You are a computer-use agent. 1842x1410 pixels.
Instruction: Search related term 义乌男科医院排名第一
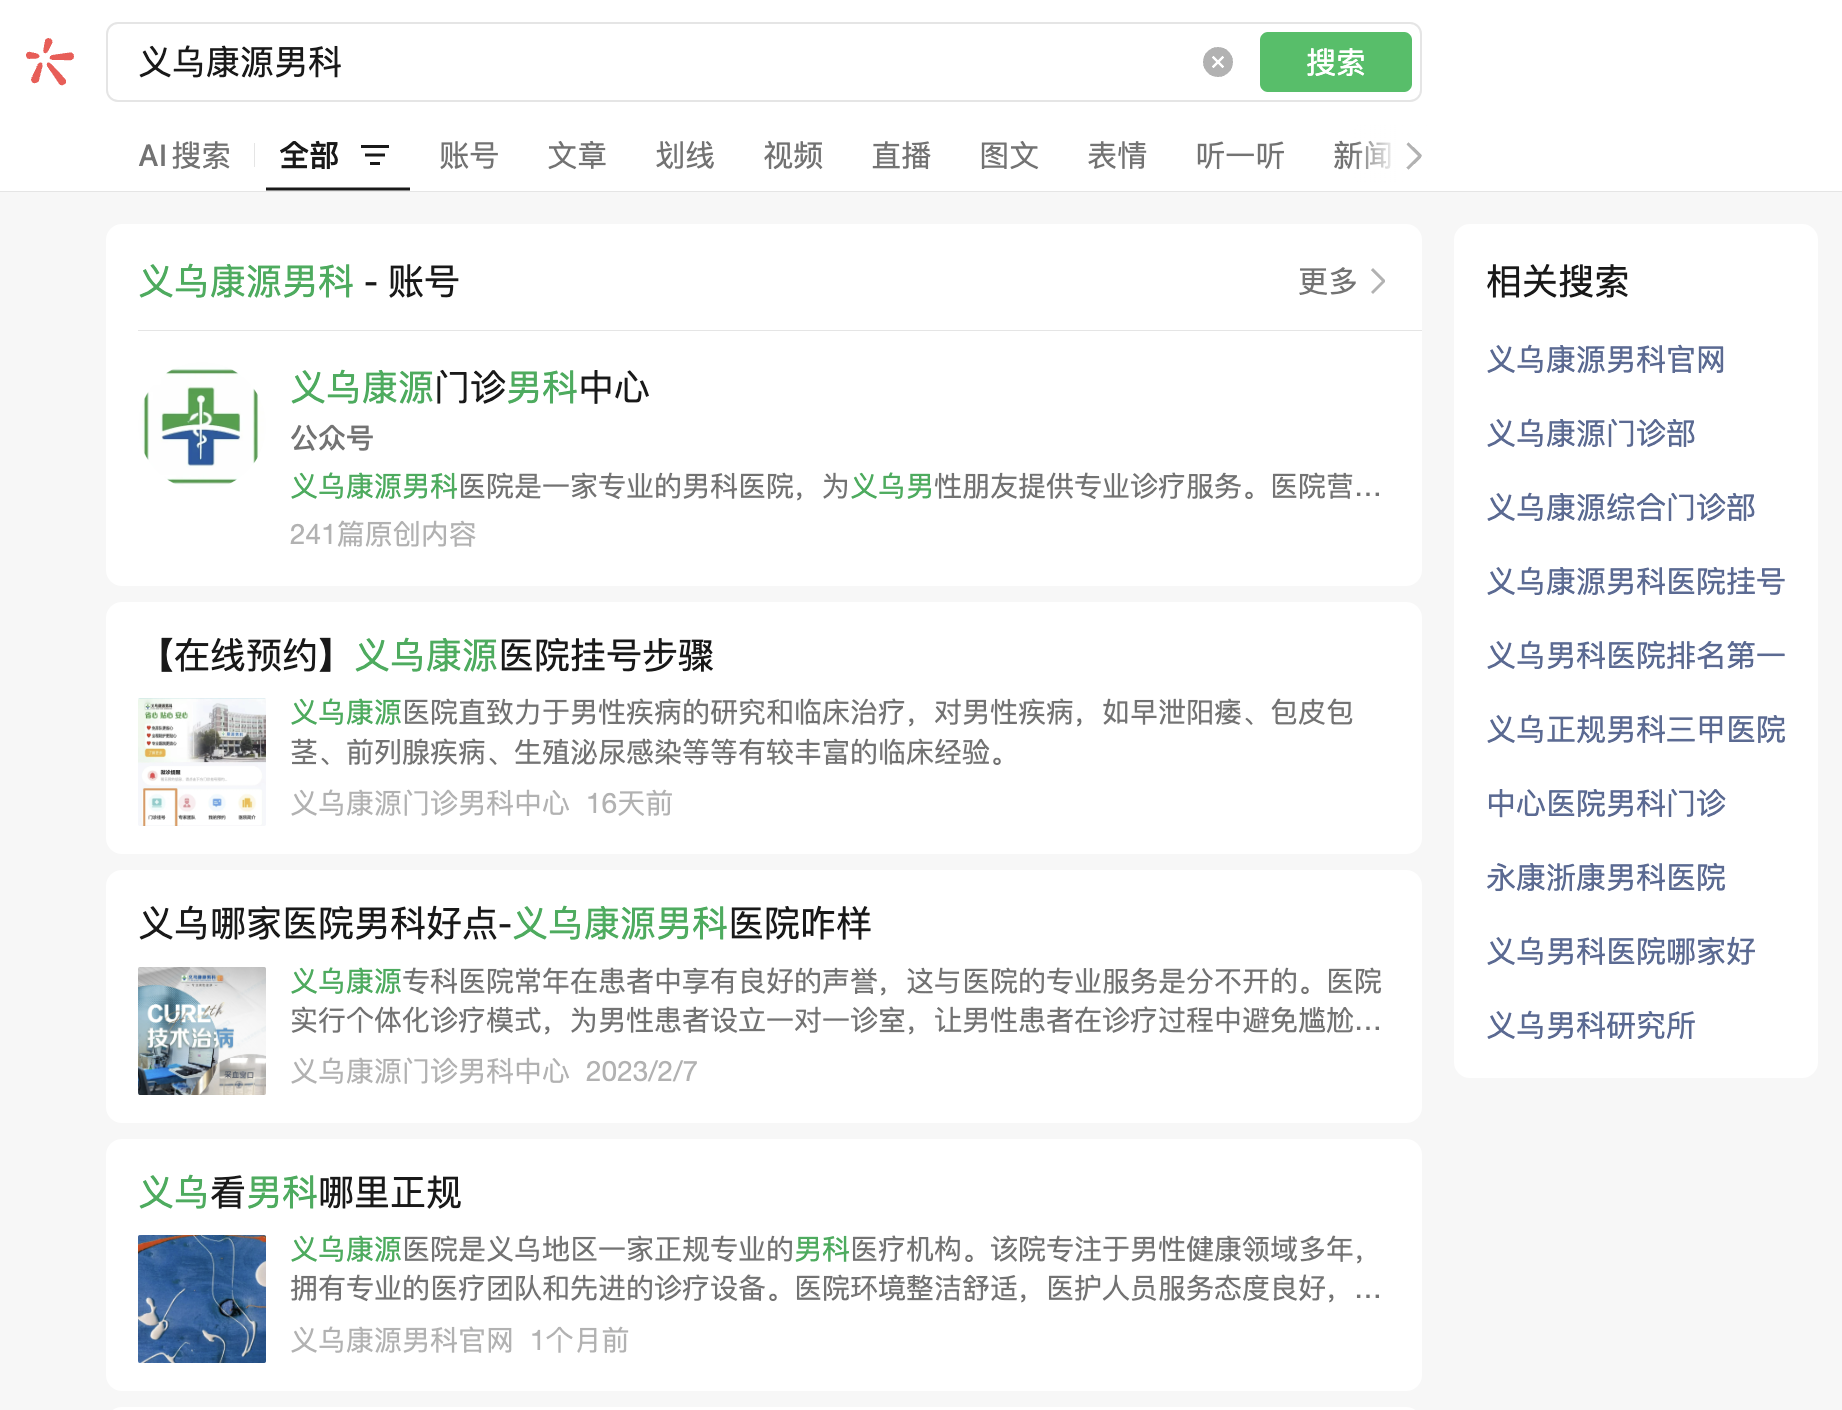[1636, 655]
